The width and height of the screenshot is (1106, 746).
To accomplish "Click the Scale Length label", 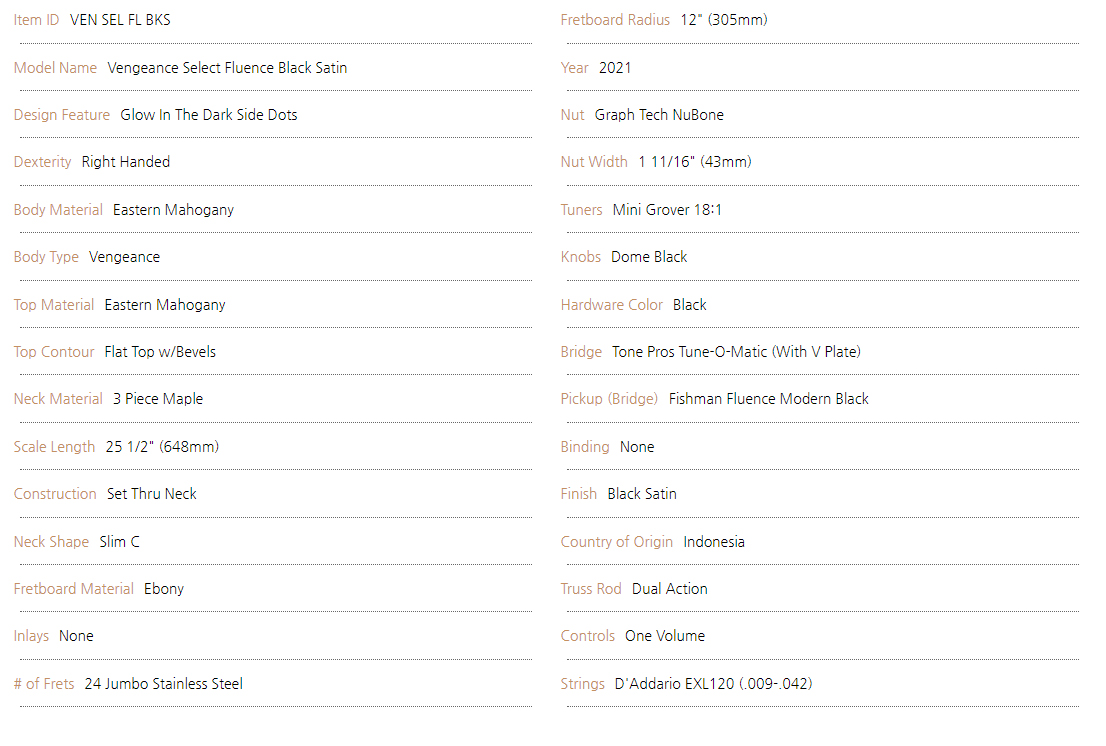I will (54, 447).
